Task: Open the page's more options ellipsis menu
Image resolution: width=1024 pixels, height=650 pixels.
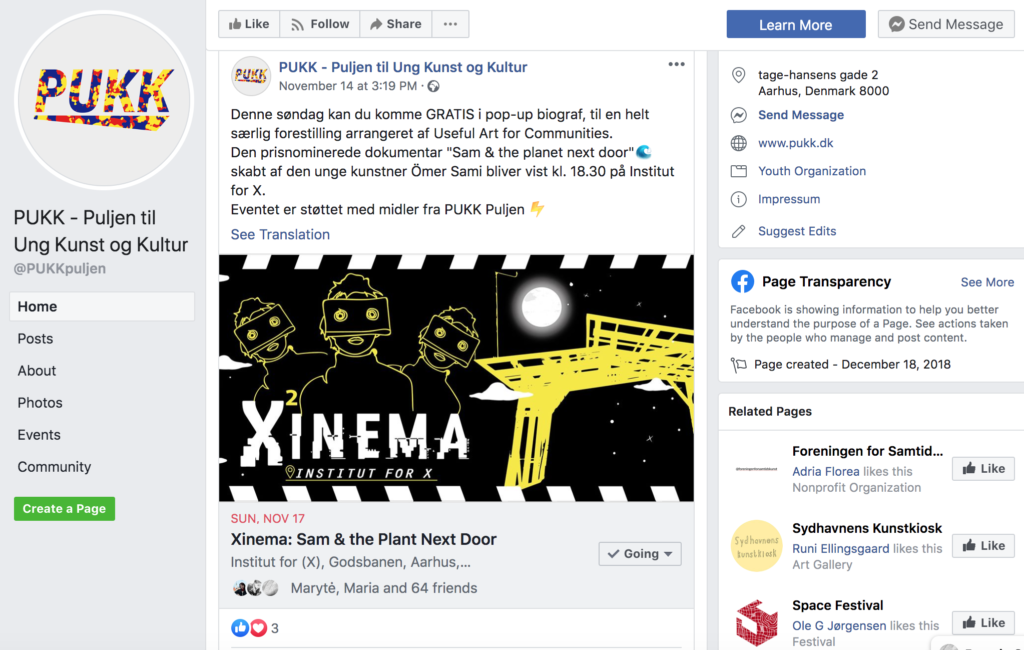Action: tap(451, 24)
